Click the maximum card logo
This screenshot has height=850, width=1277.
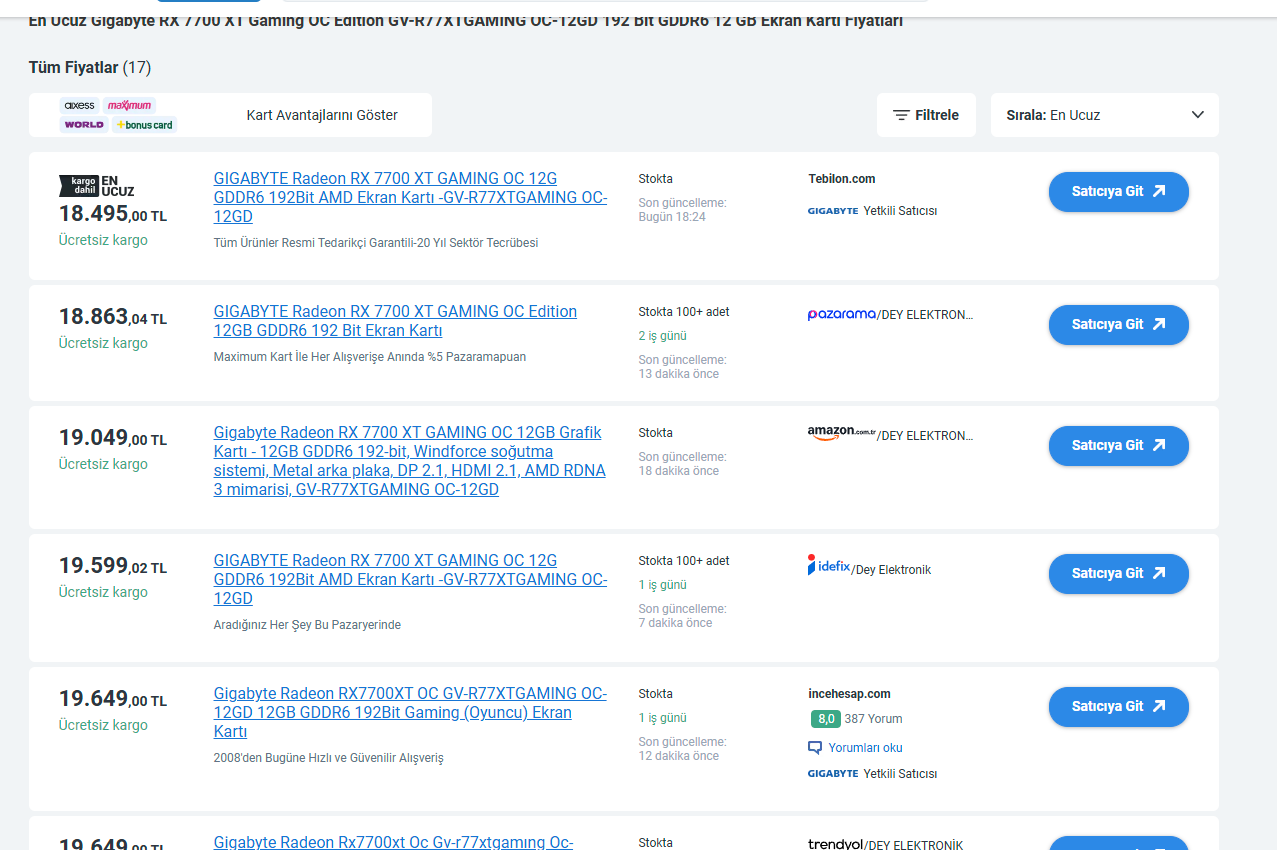[129, 105]
